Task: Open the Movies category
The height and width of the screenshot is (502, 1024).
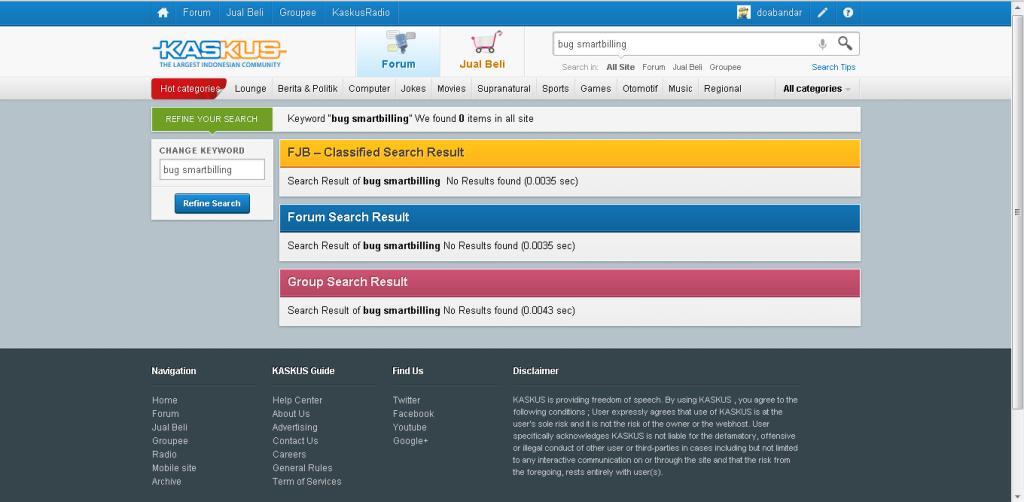Action: click(451, 89)
